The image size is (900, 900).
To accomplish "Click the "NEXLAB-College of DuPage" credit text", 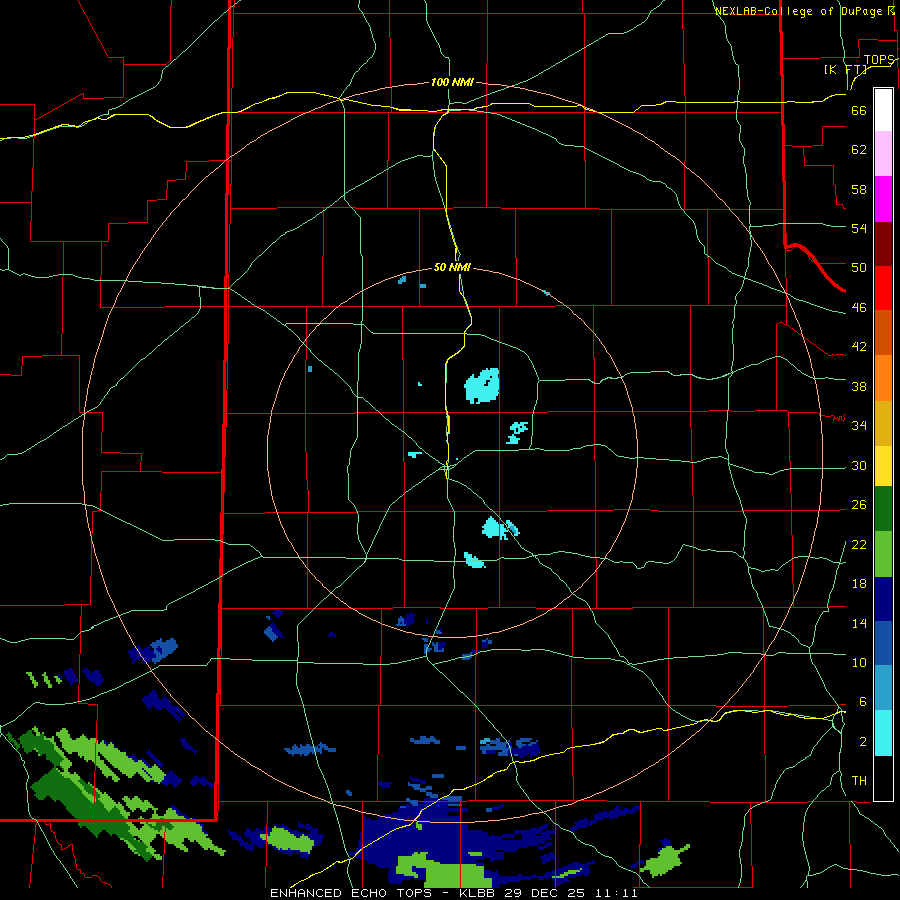I will click(798, 11).
